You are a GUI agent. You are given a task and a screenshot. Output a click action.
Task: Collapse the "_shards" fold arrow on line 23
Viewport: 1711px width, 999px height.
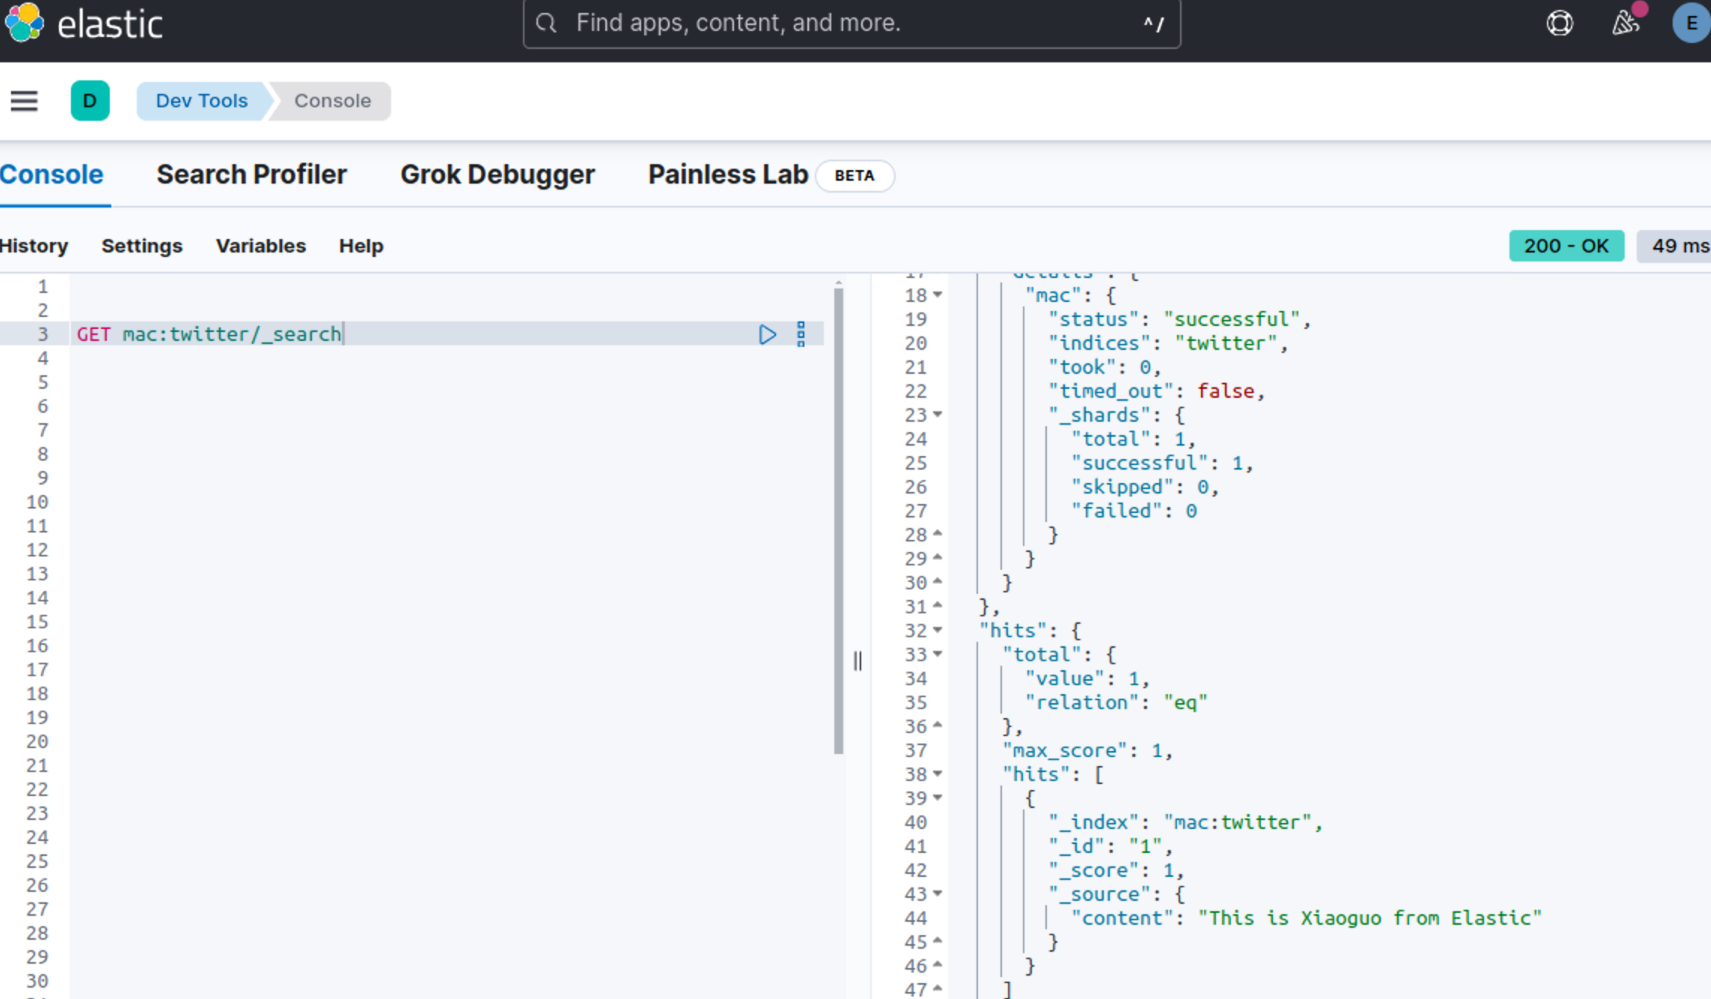point(938,415)
